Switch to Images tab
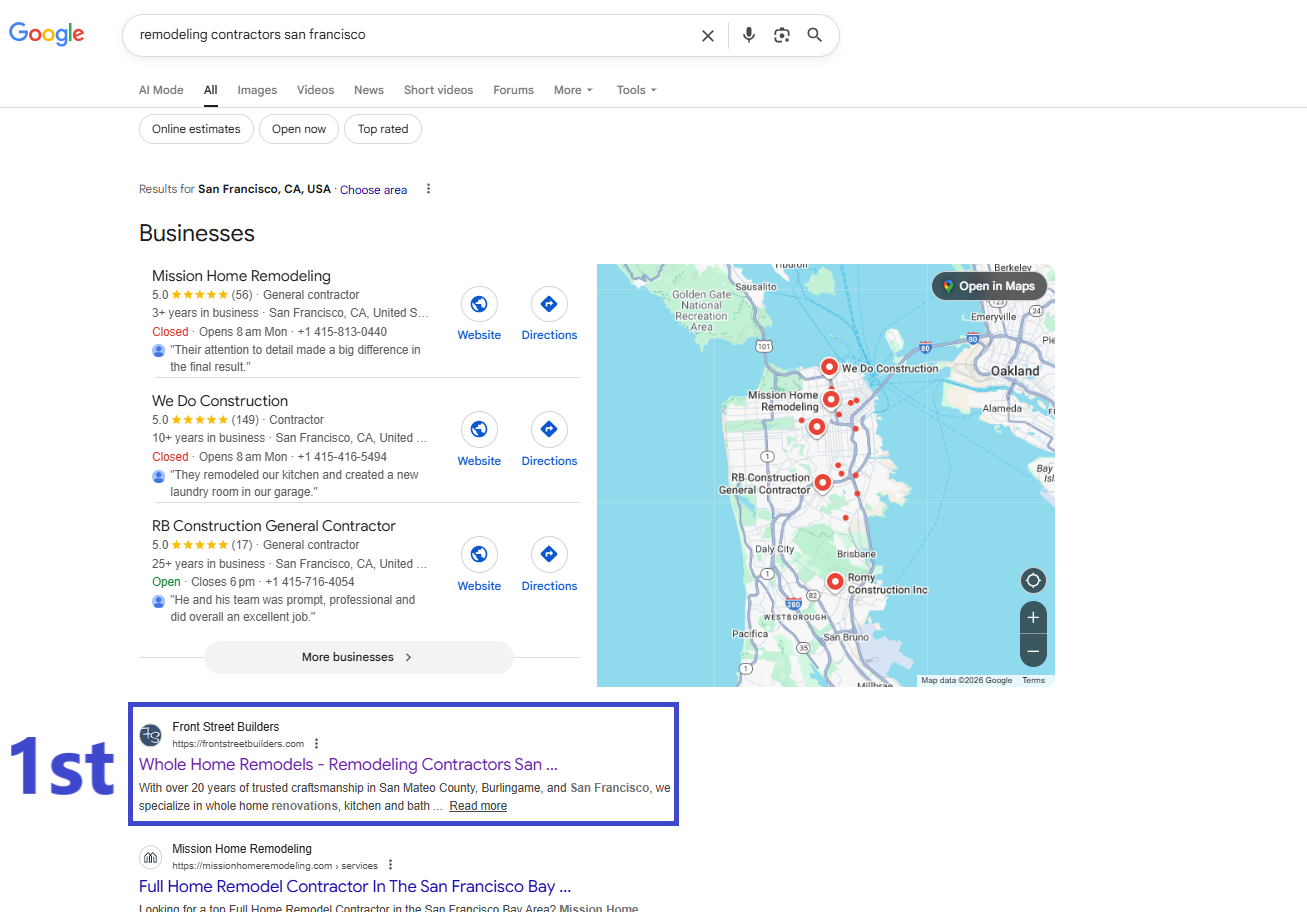This screenshot has width=1307, height=912. [257, 90]
